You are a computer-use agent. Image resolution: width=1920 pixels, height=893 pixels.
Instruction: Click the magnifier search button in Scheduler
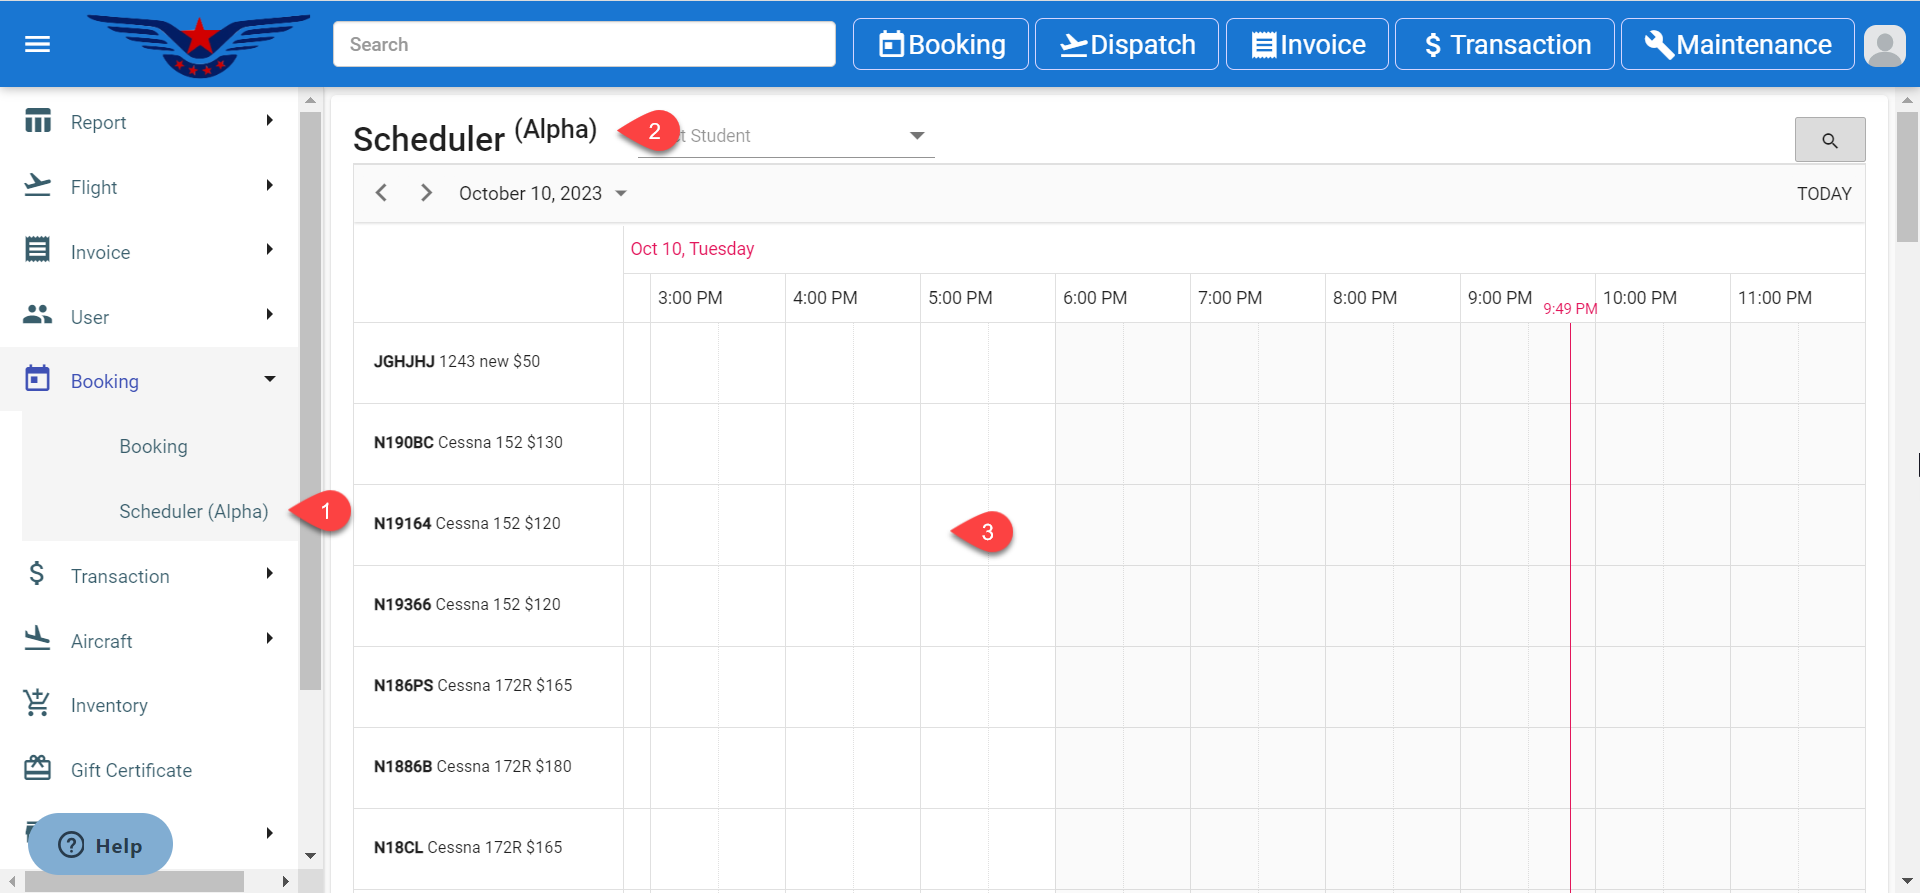point(1829,140)
